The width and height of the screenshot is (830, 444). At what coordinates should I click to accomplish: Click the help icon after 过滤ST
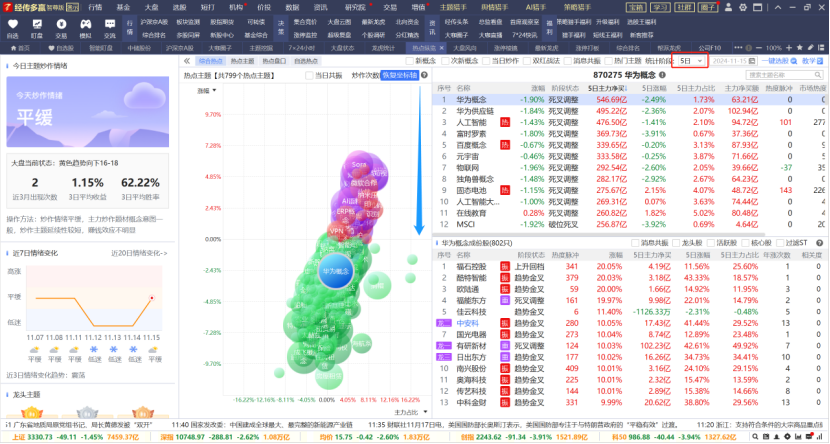819,243
